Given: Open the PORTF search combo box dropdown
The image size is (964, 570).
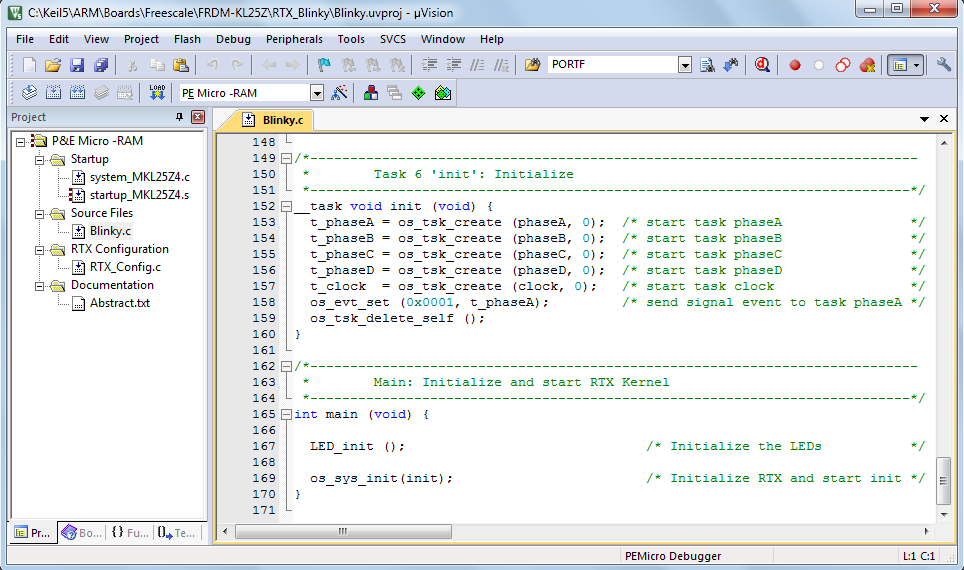Looking at the screenshot, I should tap(685, 65).
